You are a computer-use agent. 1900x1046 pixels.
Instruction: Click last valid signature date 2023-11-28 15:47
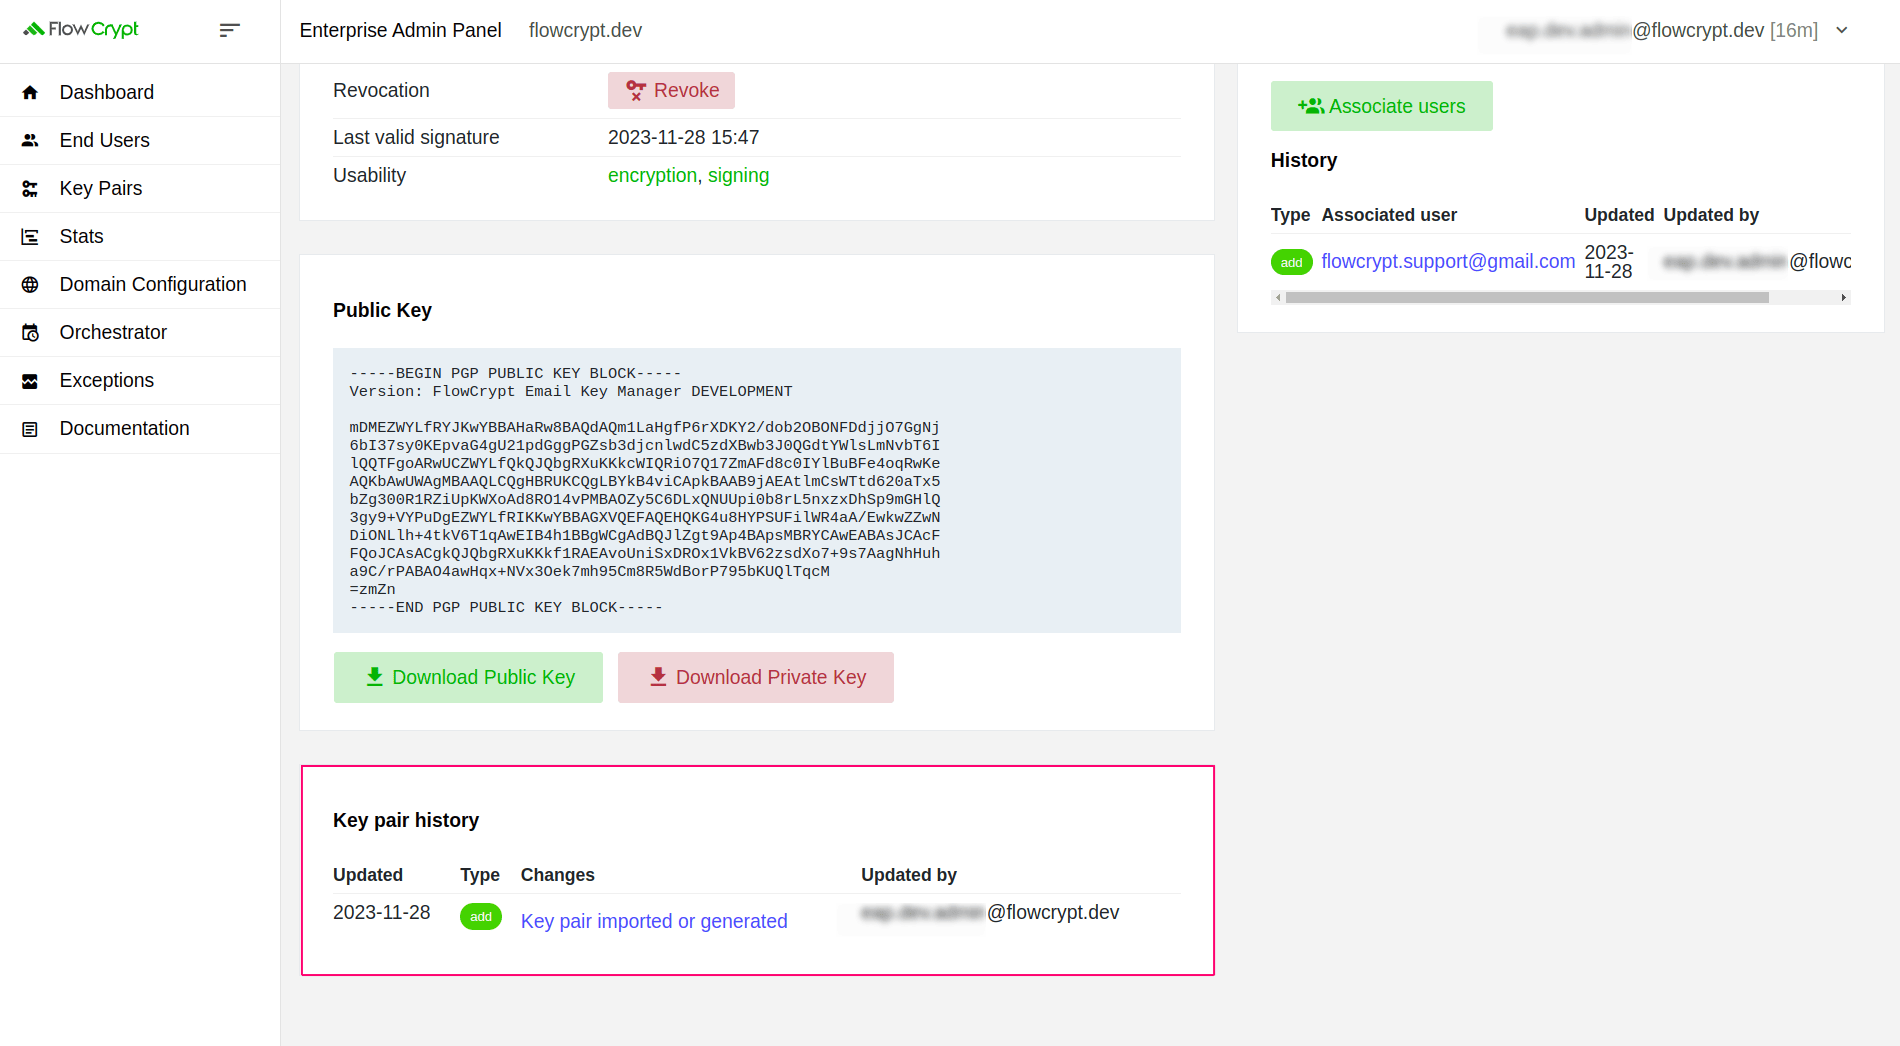pyautogui.click(x=683, y=138)
